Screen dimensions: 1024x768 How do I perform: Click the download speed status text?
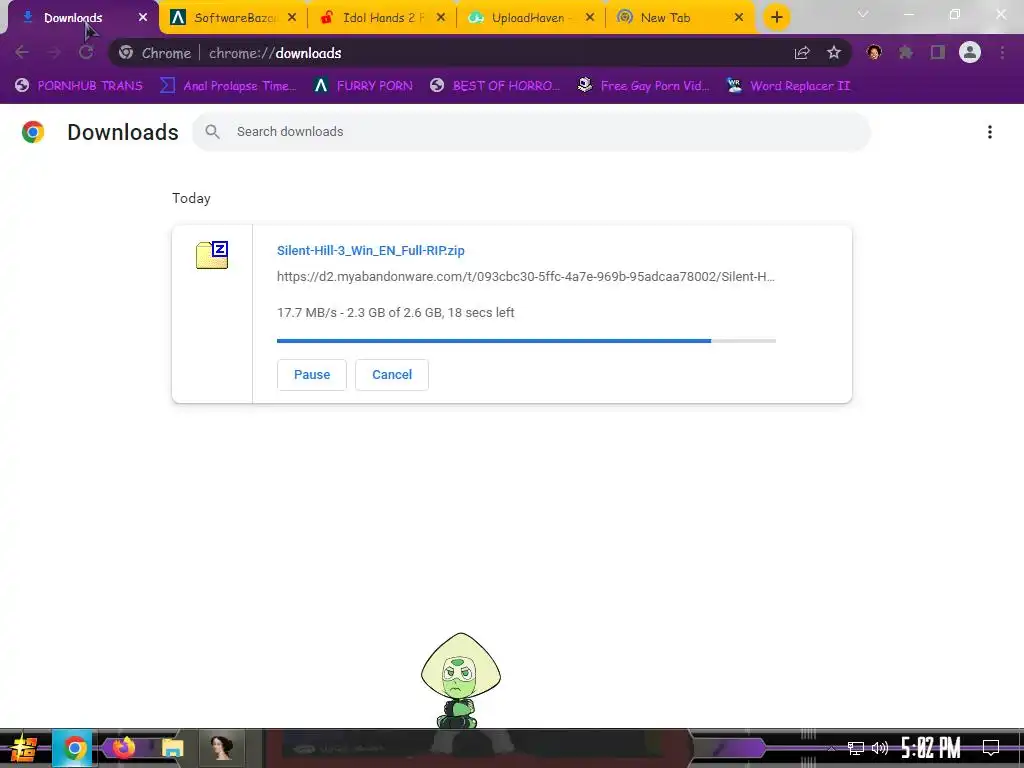tap(396, 313)
